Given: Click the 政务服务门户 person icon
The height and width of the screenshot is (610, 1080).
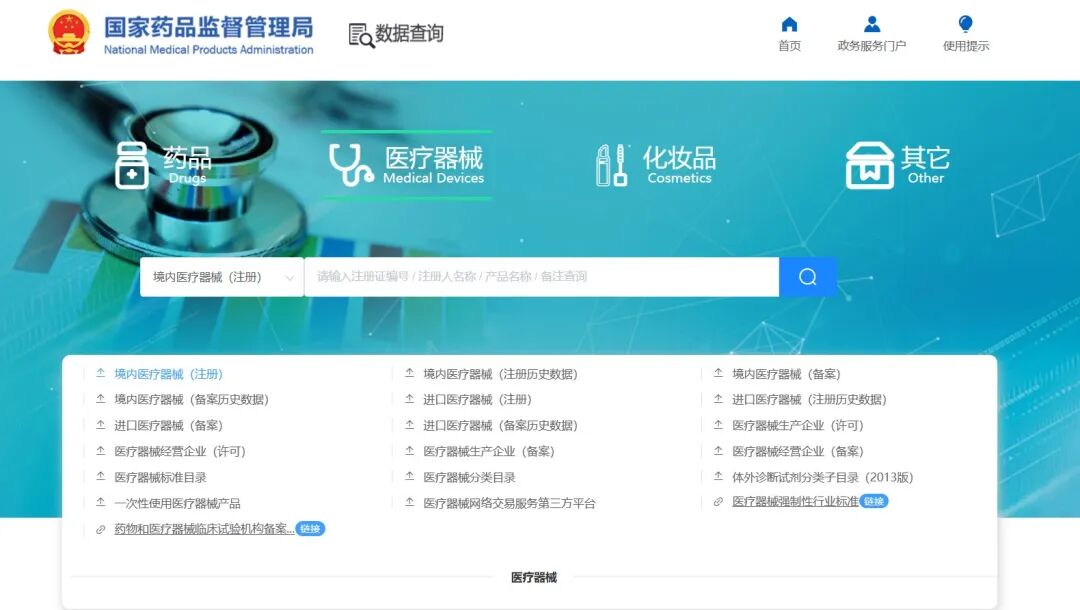Looking at the screenshot, I should coord(870,22).
